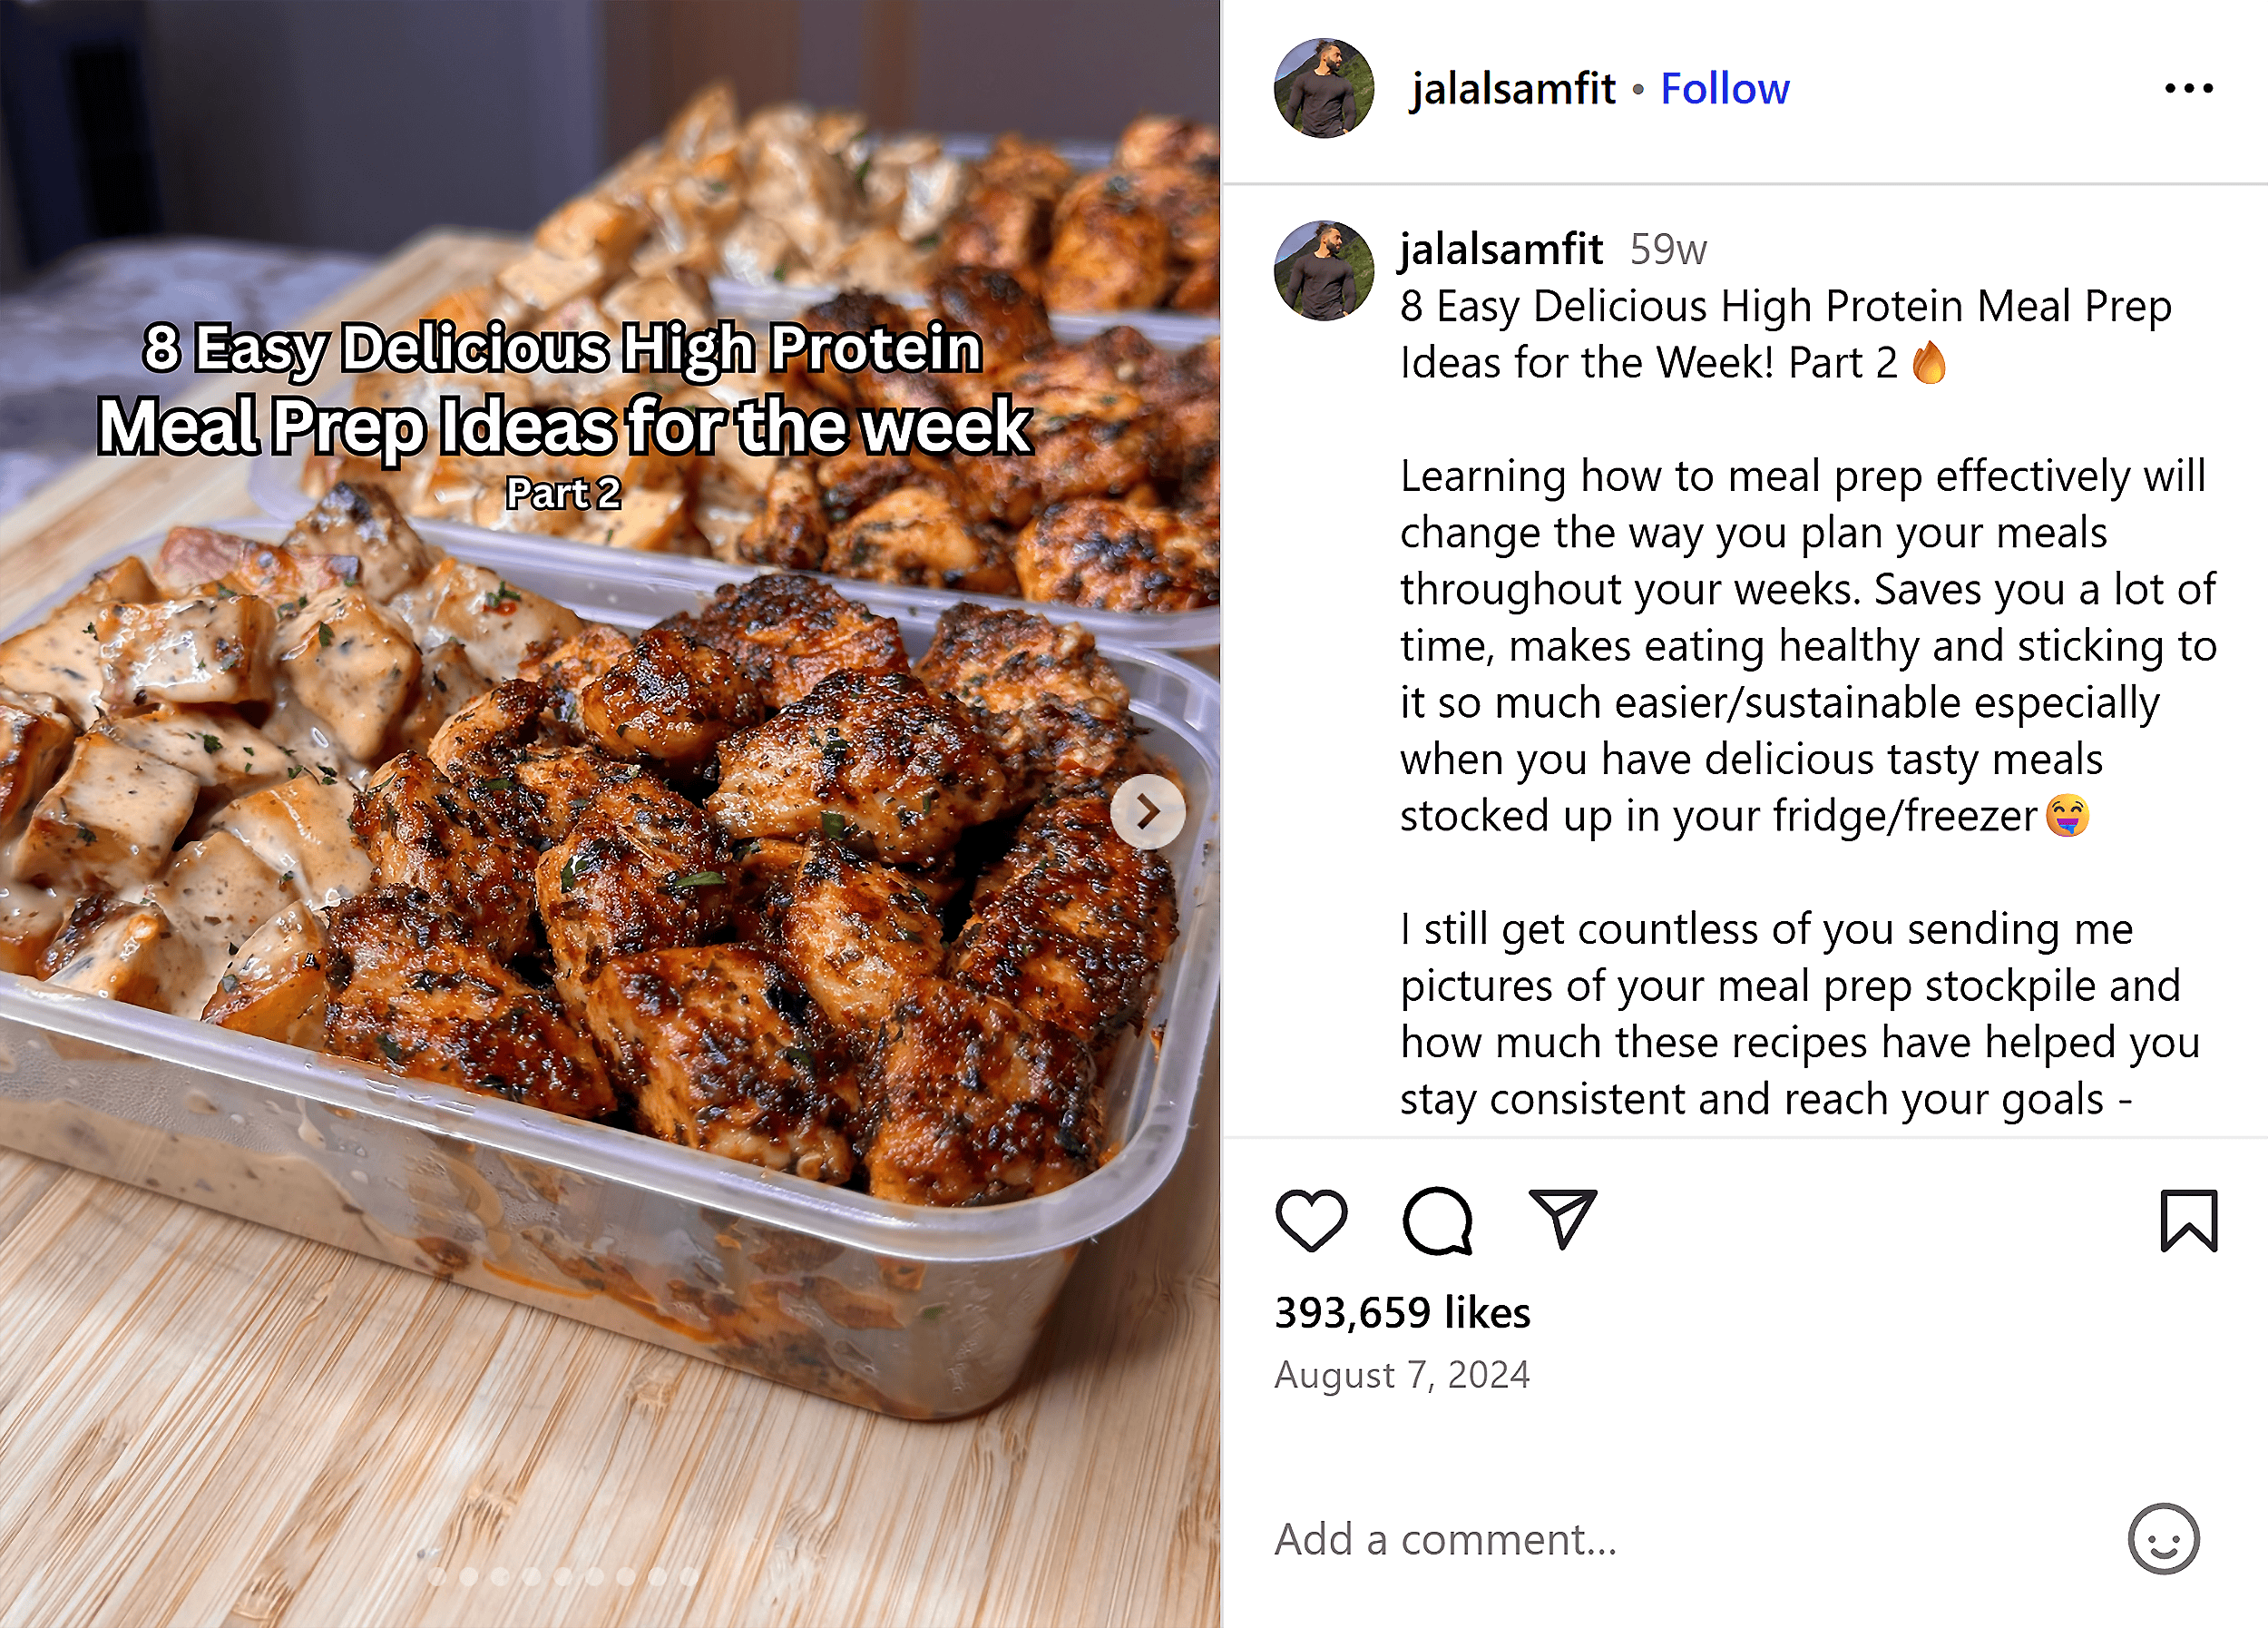This screenshot has height=1628, width=2268.
Task: Select the jalalsamfit username in the header
Action: click(x=1511, y=88)
